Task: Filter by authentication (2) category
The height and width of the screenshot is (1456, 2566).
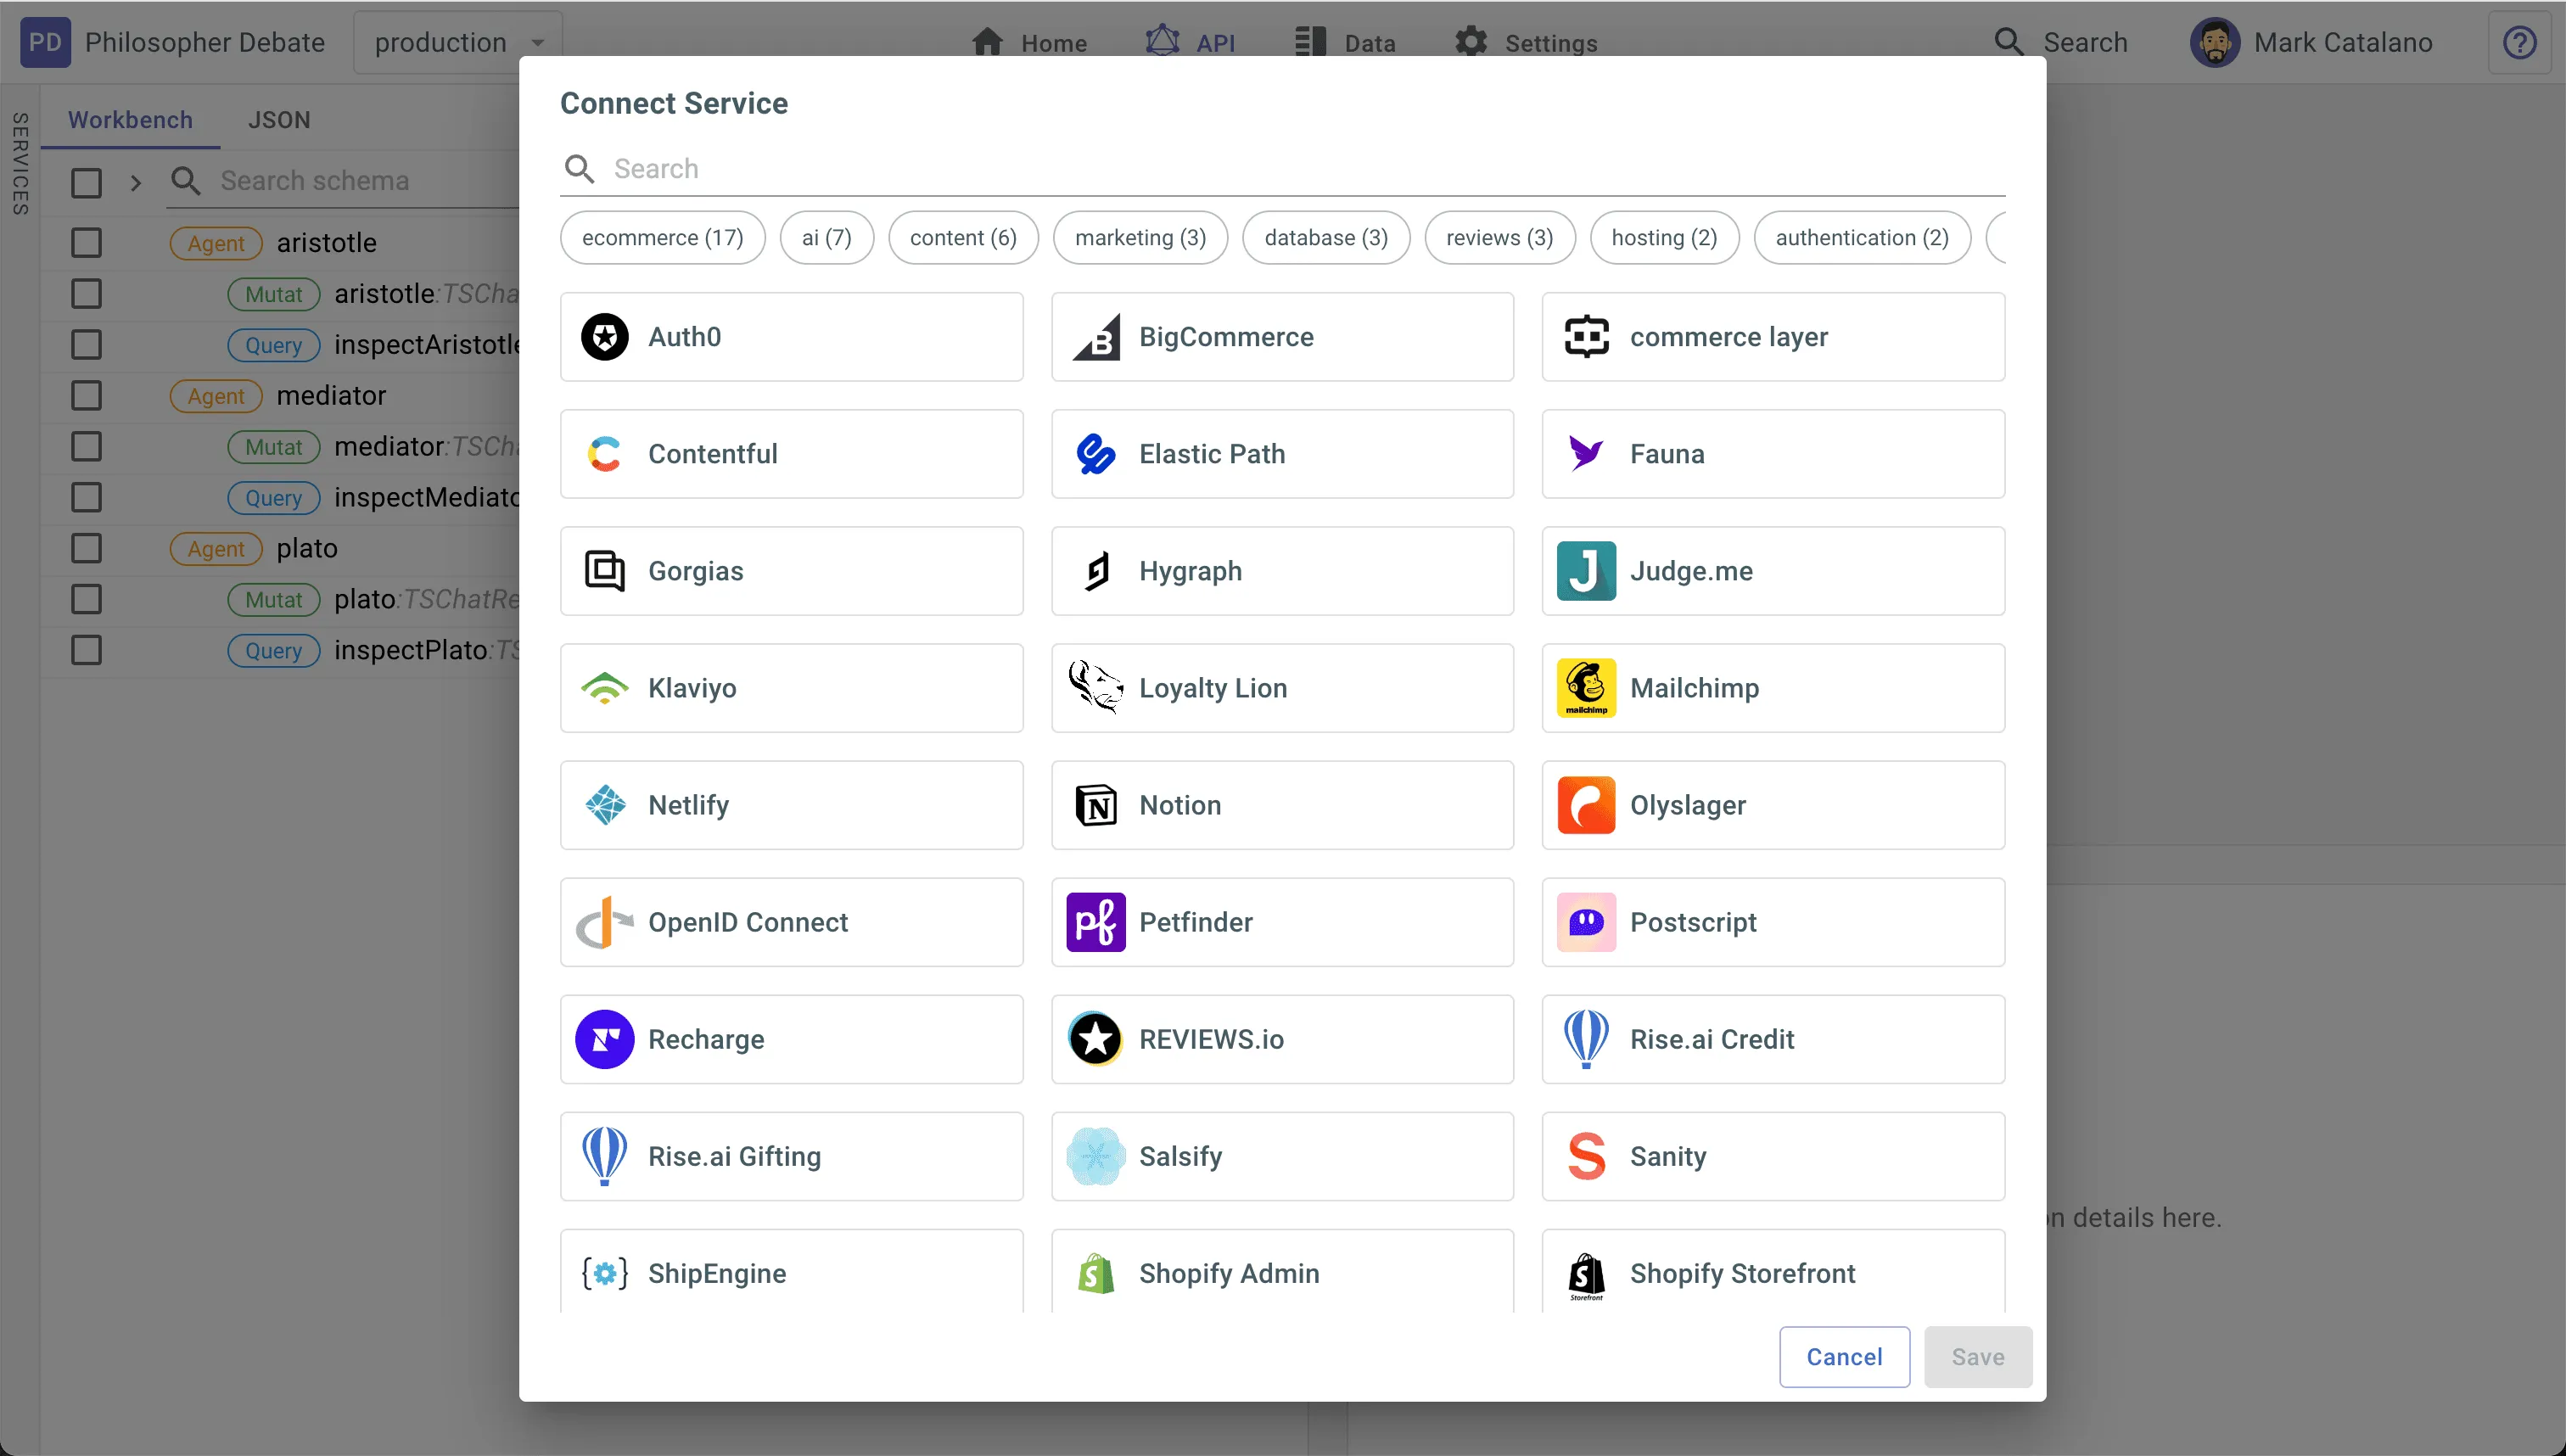Action: tap(1862, 238)
